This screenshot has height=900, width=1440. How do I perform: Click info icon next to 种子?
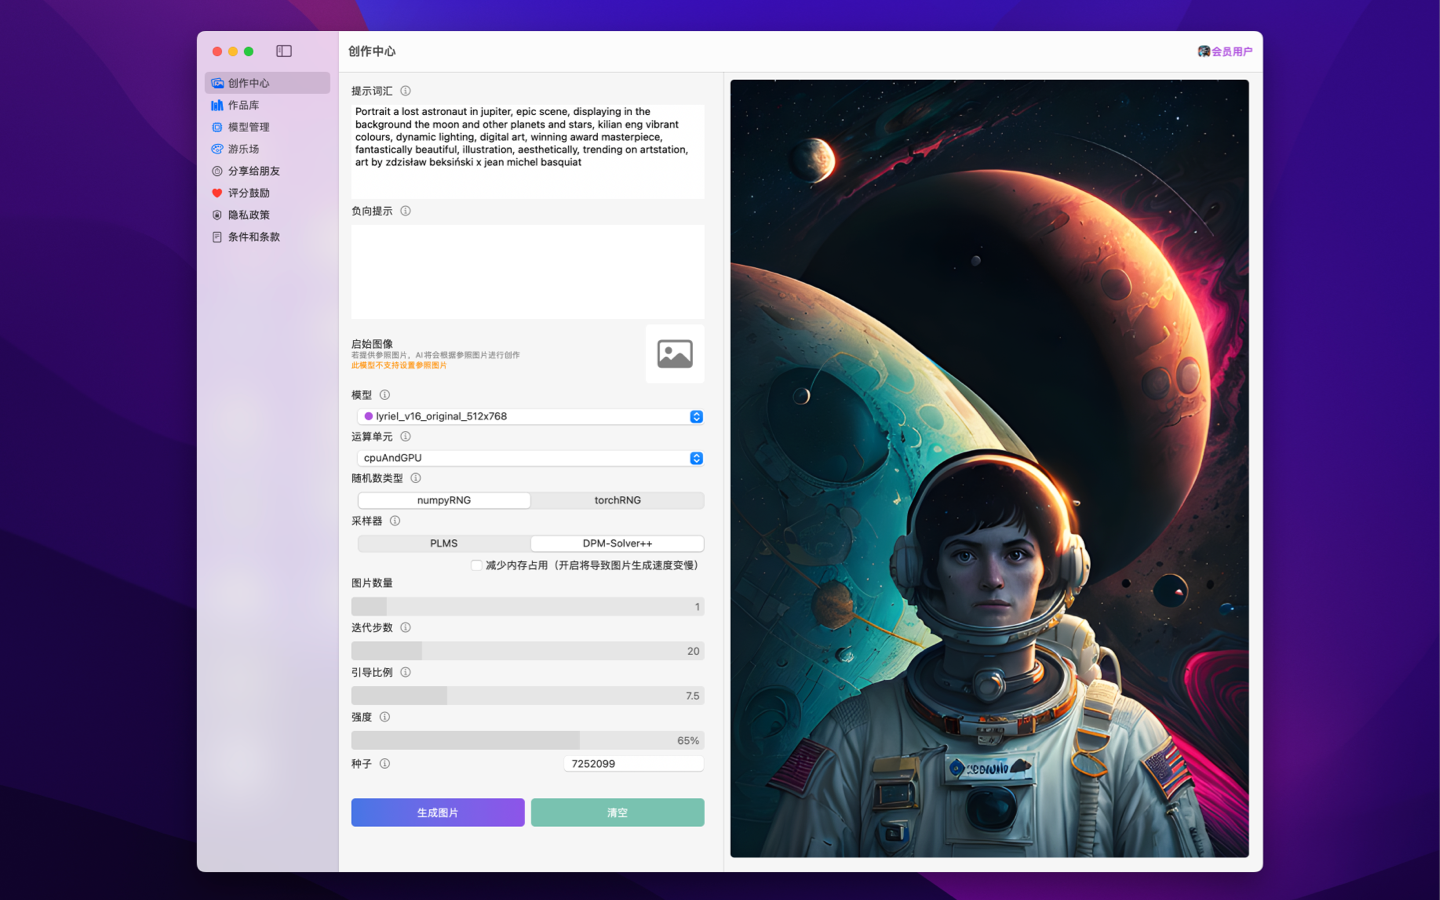(x=385, y=763)
